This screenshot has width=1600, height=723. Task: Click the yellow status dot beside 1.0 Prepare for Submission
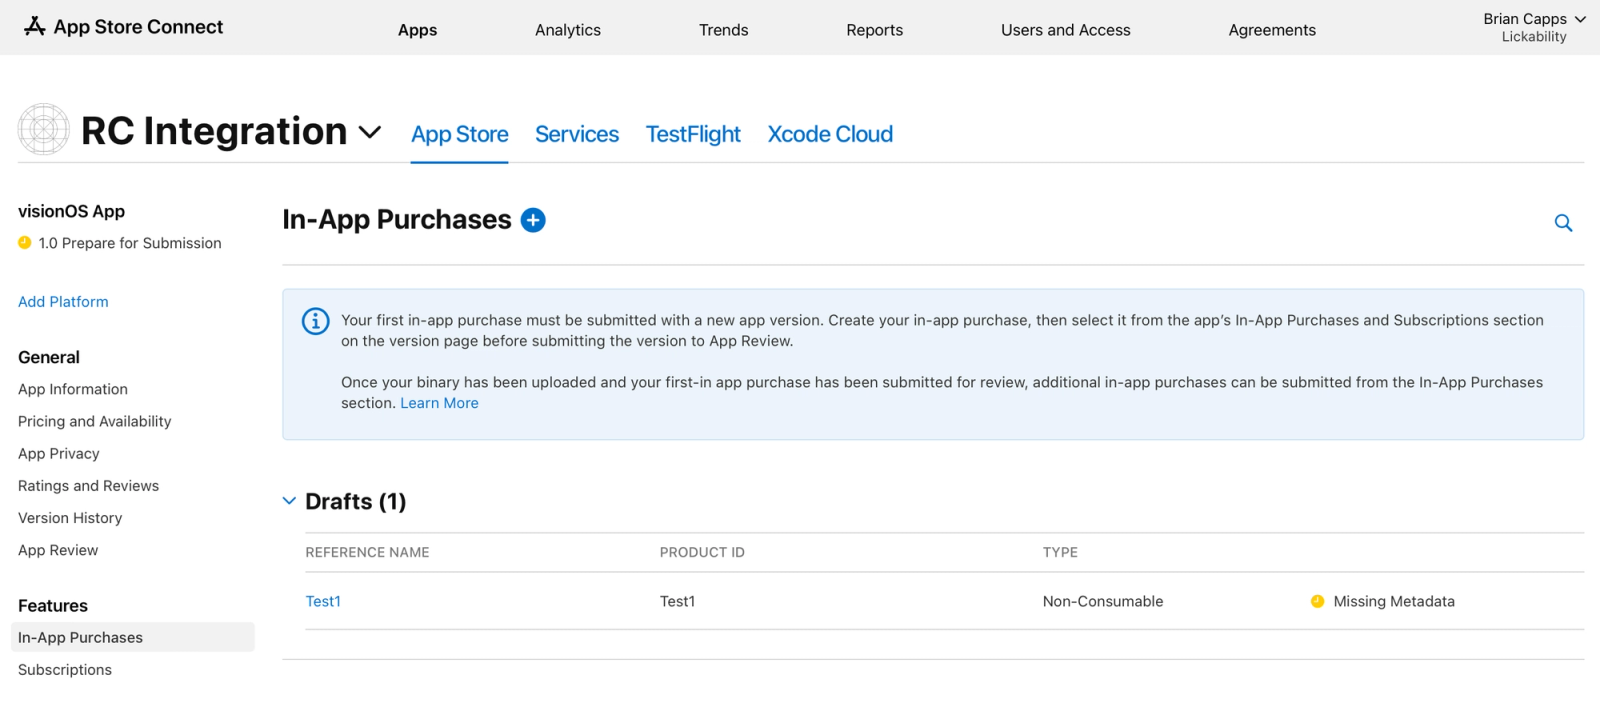point(25,243)
